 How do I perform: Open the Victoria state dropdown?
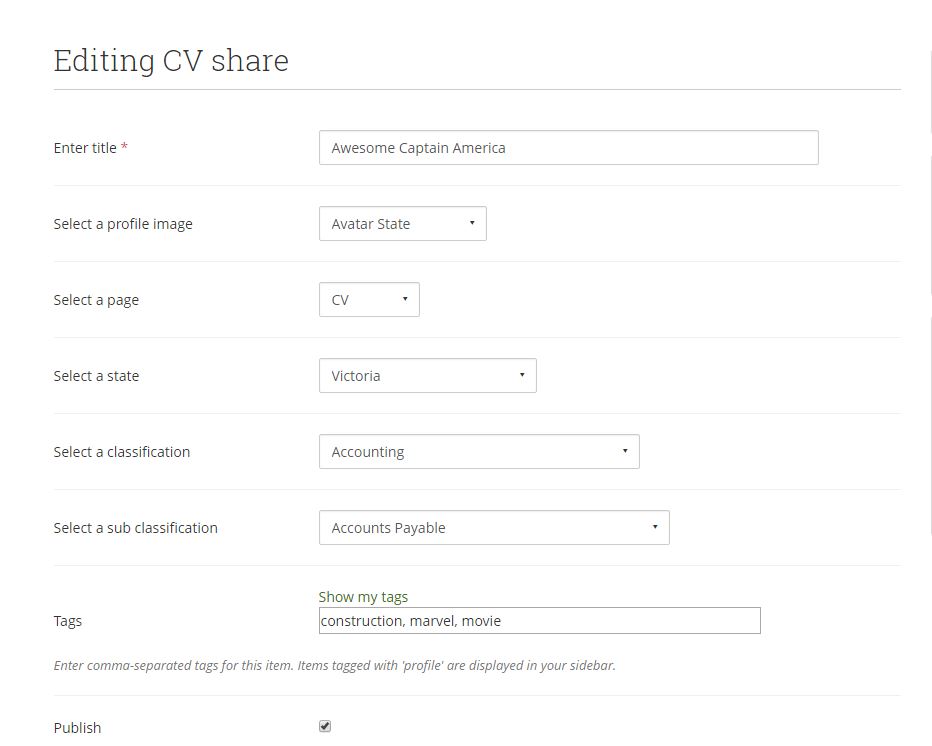pyautogui.click(x=427, y=376)
